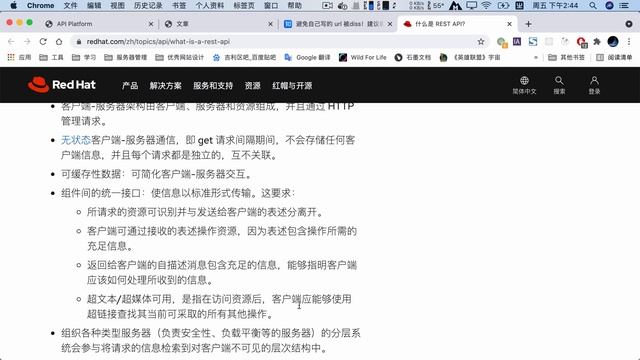This screenshot has height=360, width=640.
Task: Bookmark this page with the star
Action: click(x=481, y=41)
